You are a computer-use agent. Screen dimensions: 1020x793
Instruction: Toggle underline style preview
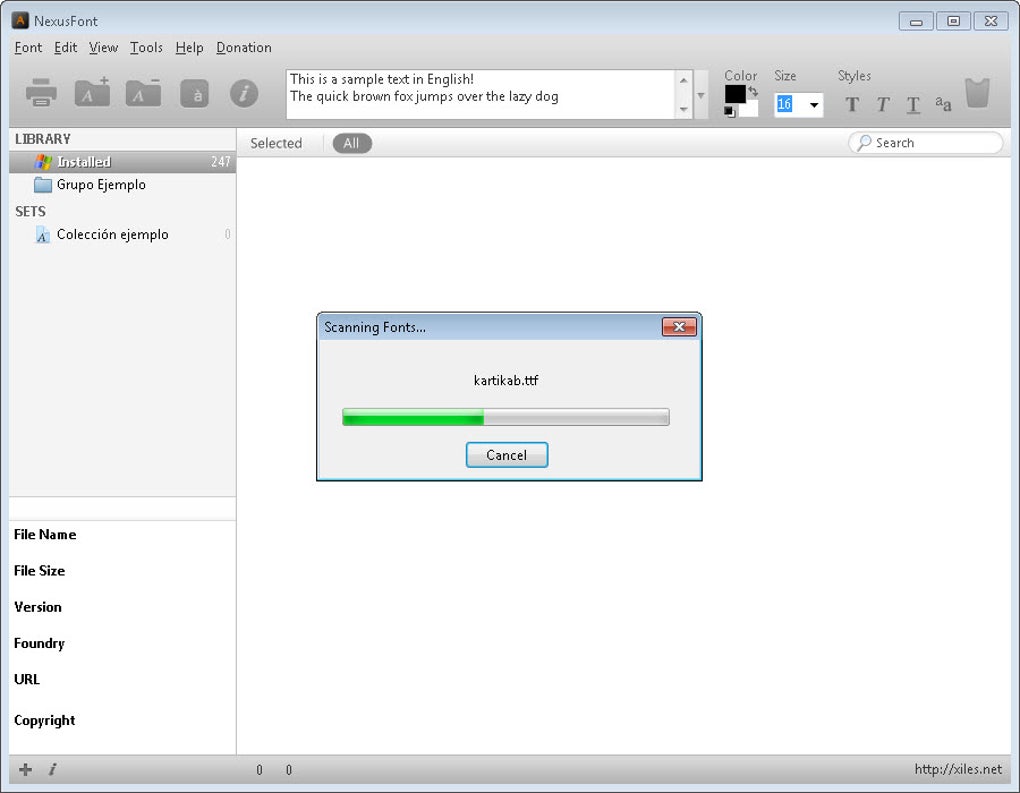coord(913,104)
